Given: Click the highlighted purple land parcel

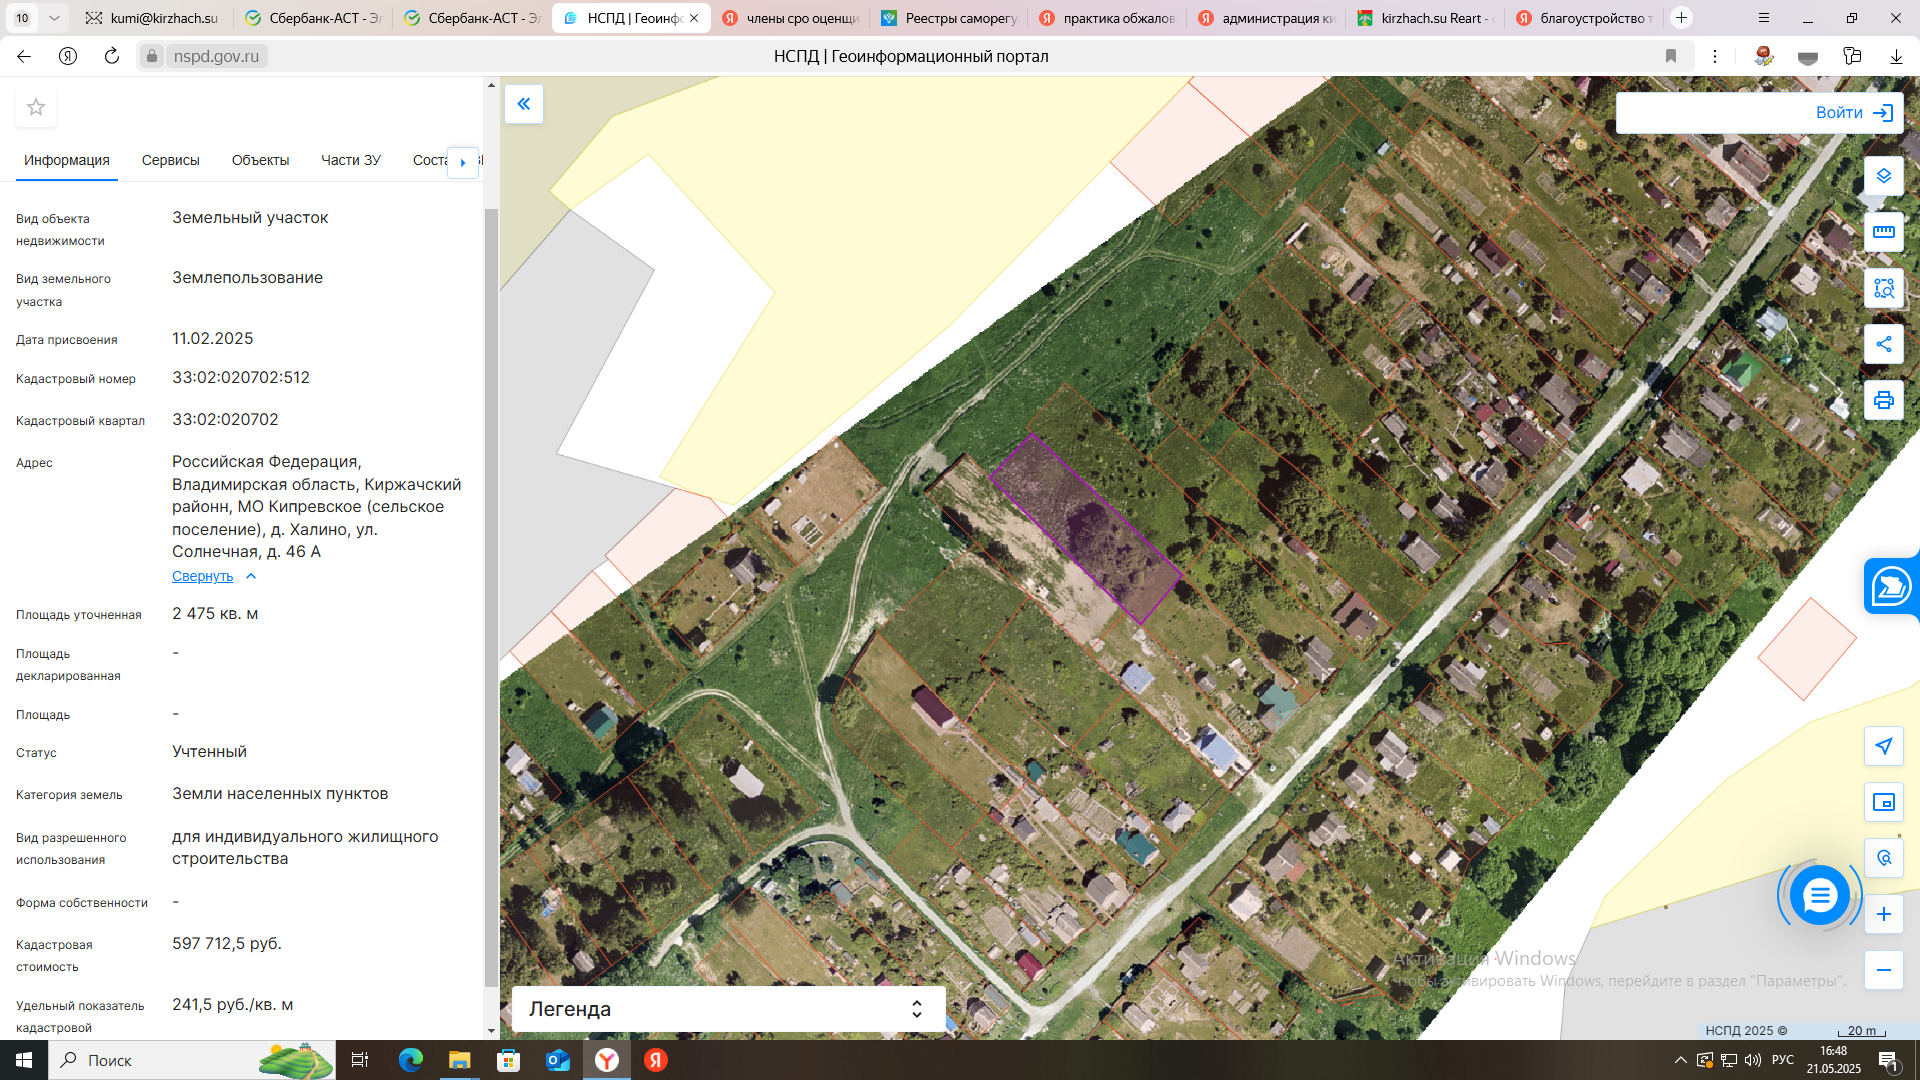Looking at the screenshot, I should [1087, 529].
